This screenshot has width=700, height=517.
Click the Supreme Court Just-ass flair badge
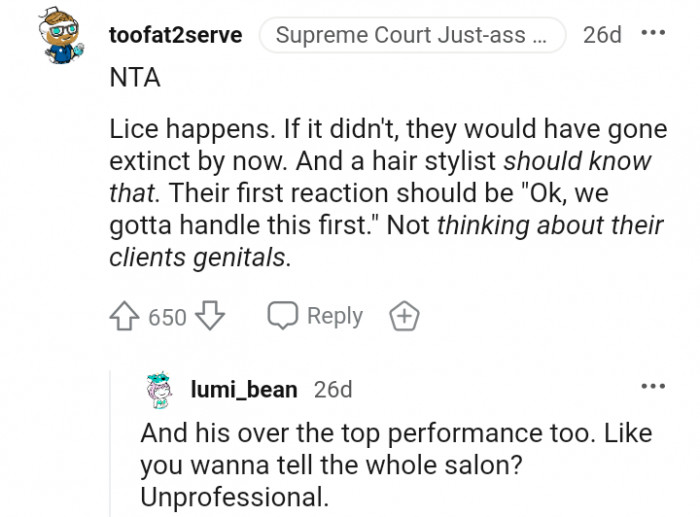coord(411,35)
